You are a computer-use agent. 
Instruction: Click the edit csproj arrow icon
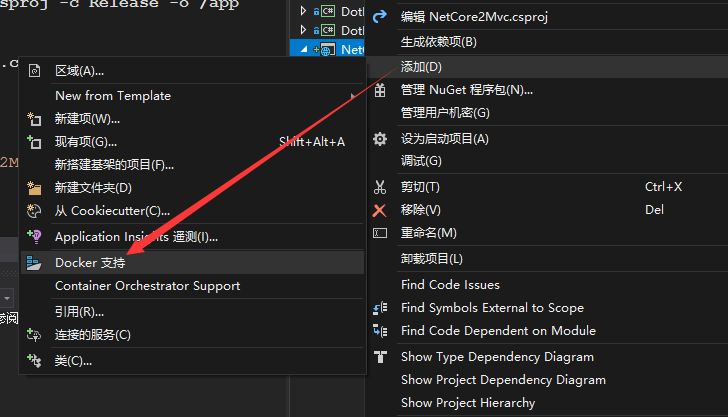coord(380,17)
